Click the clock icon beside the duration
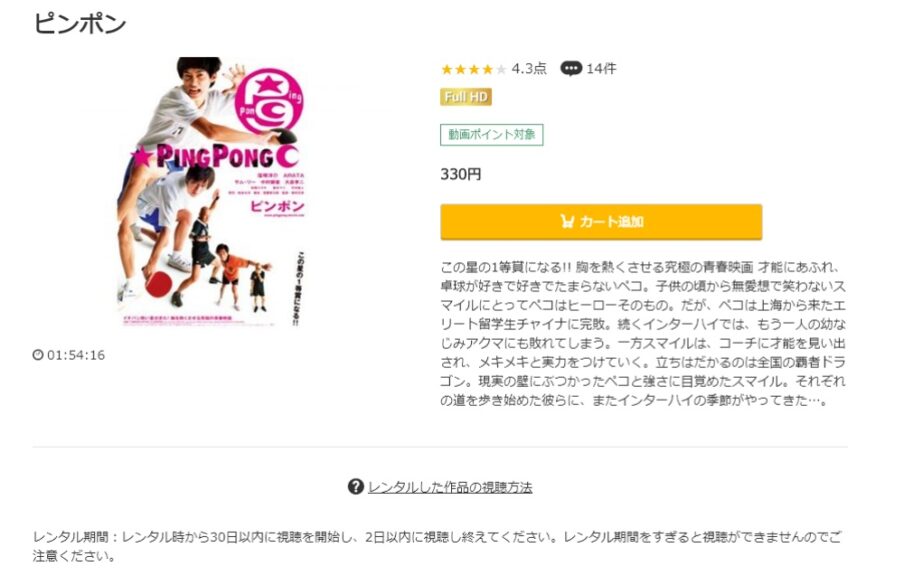904x585 pixels. 38,355
